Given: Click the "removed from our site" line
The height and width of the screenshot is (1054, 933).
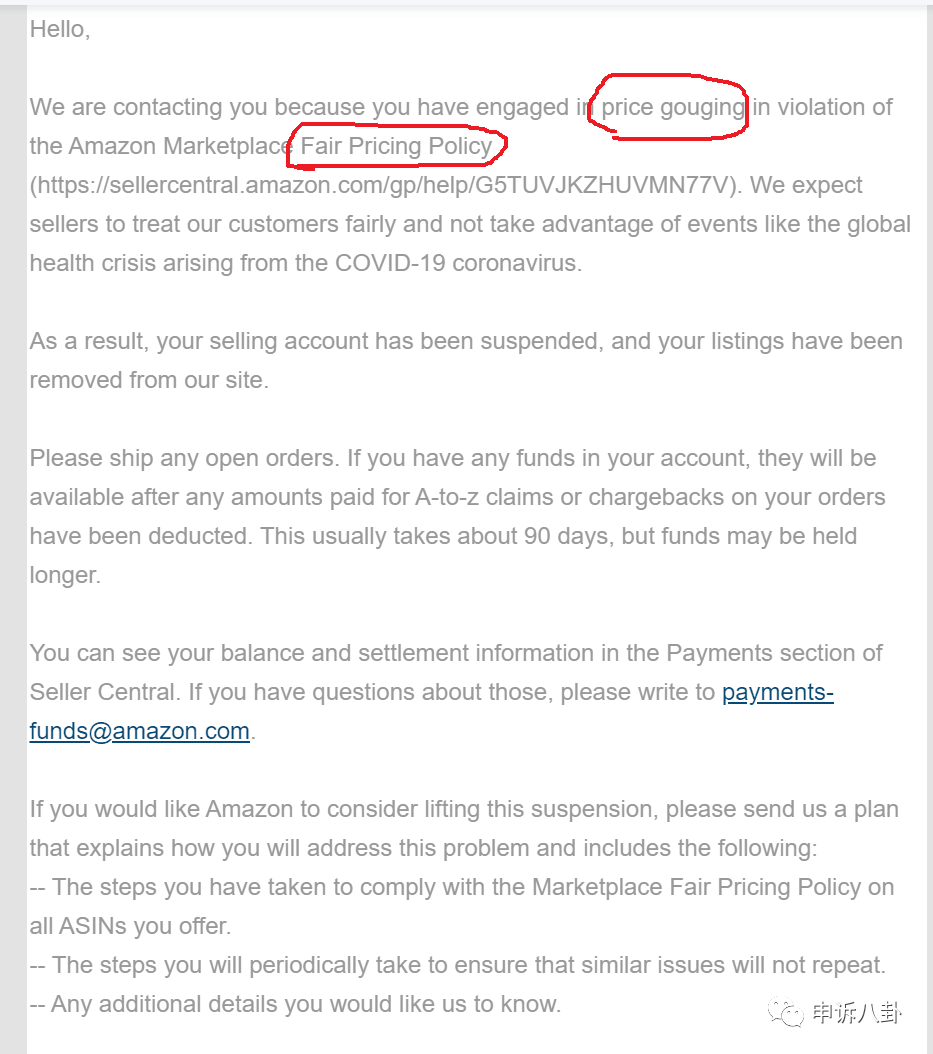Looking at the screenshot, I should [x=149, y=380].
